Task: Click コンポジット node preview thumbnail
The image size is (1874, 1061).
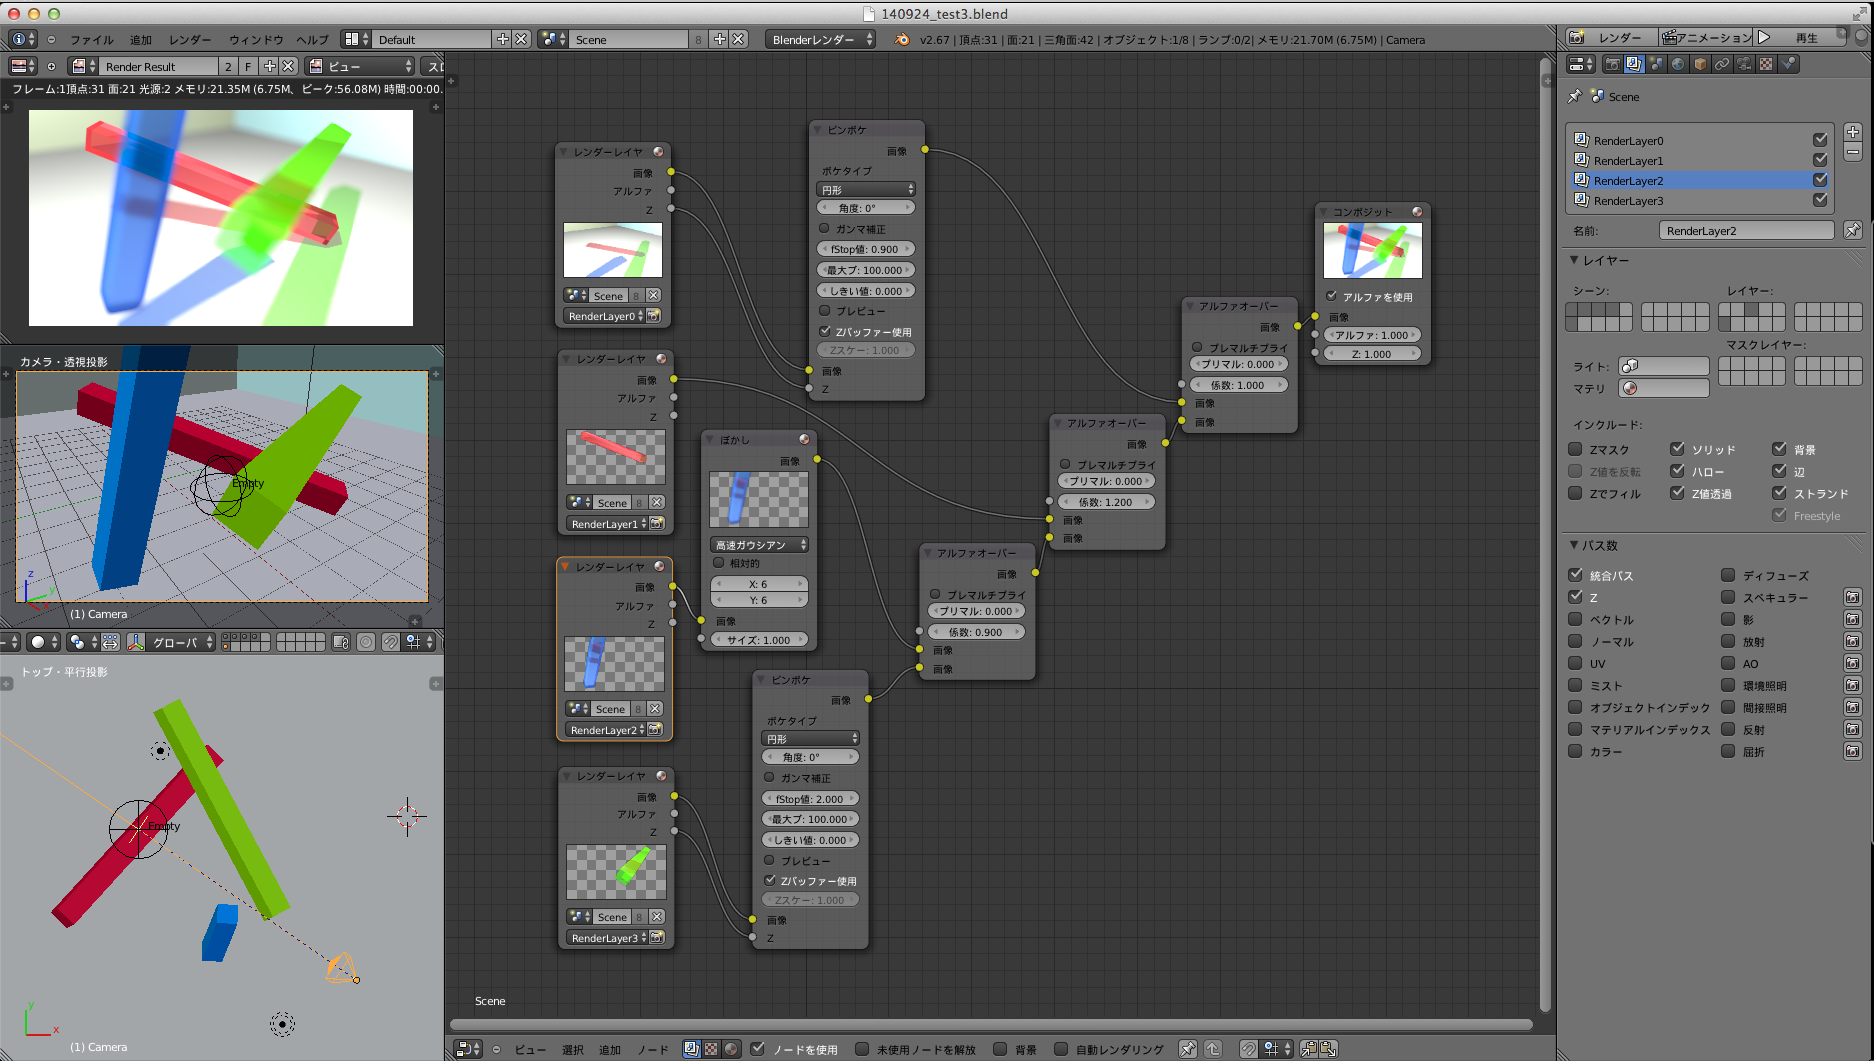Action: pyautogui.click(x=1372, y=250)
